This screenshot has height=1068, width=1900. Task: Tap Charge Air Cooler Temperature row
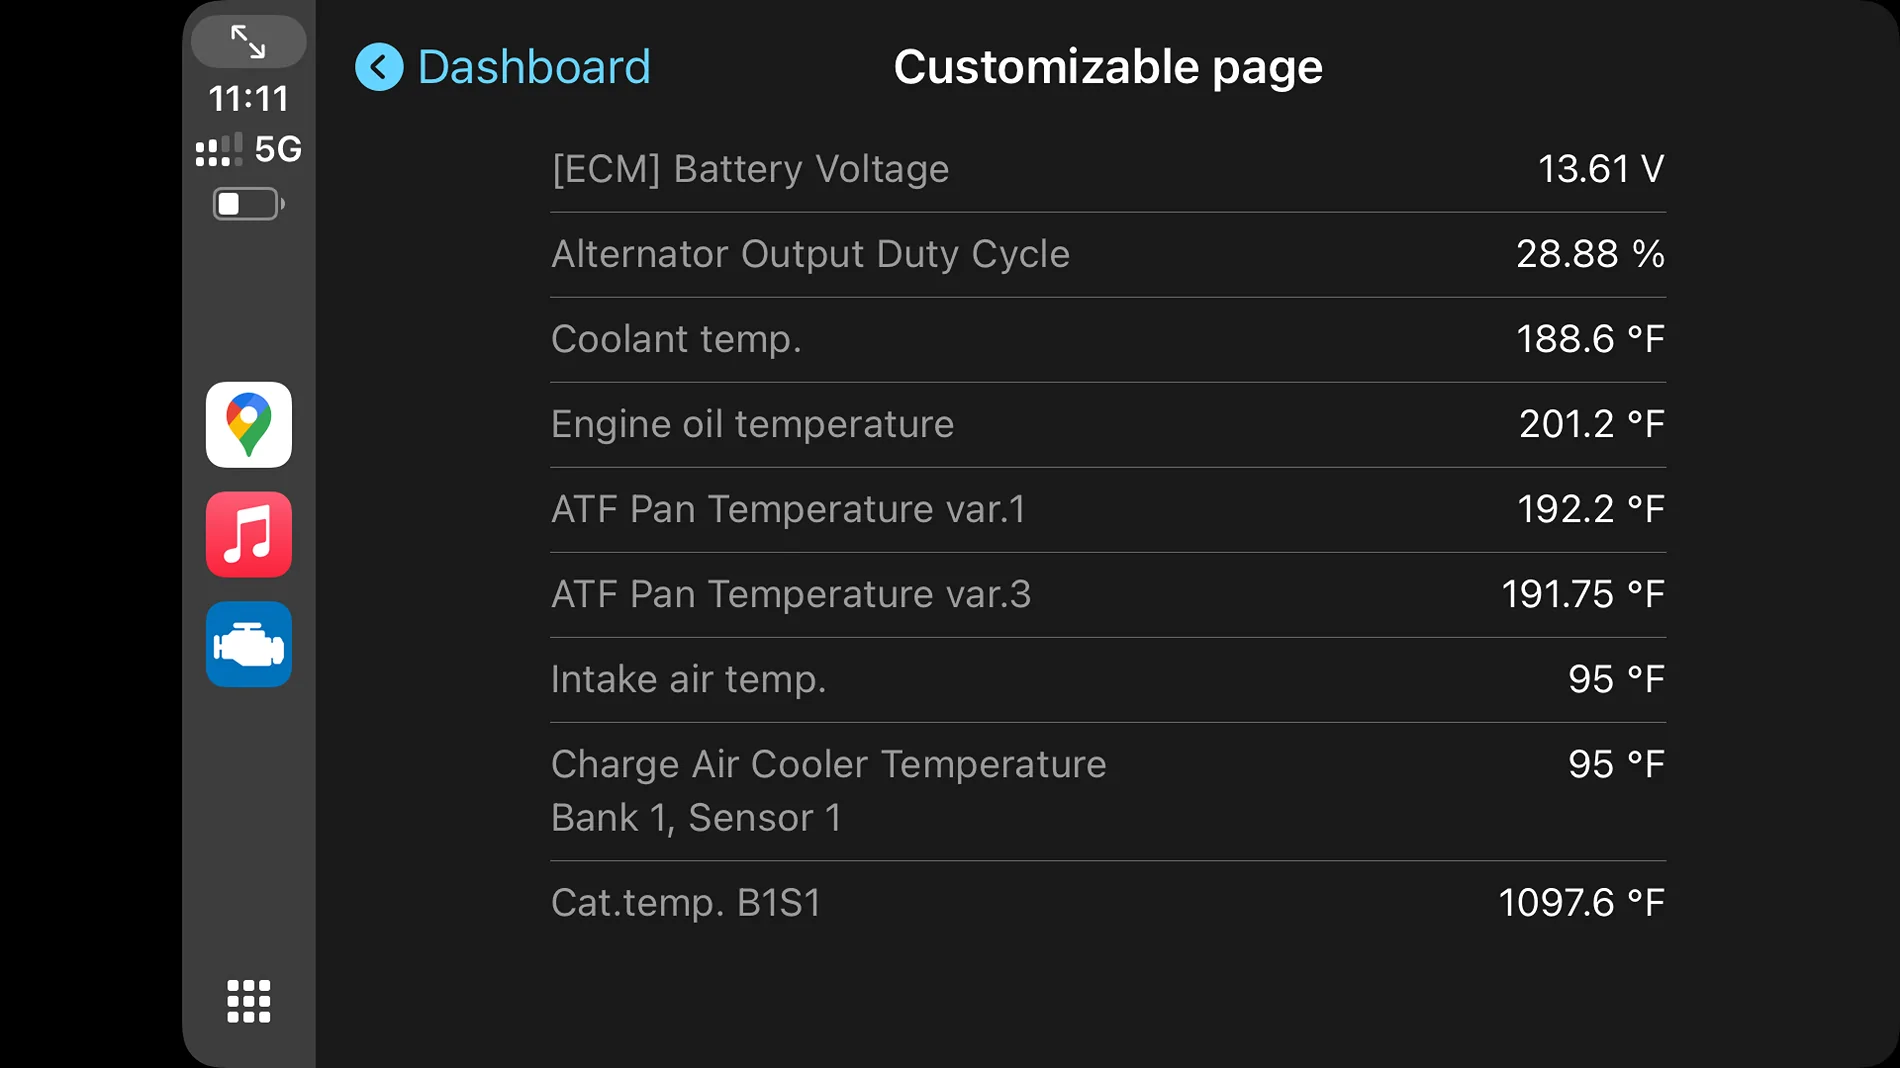coord(1107,791)
